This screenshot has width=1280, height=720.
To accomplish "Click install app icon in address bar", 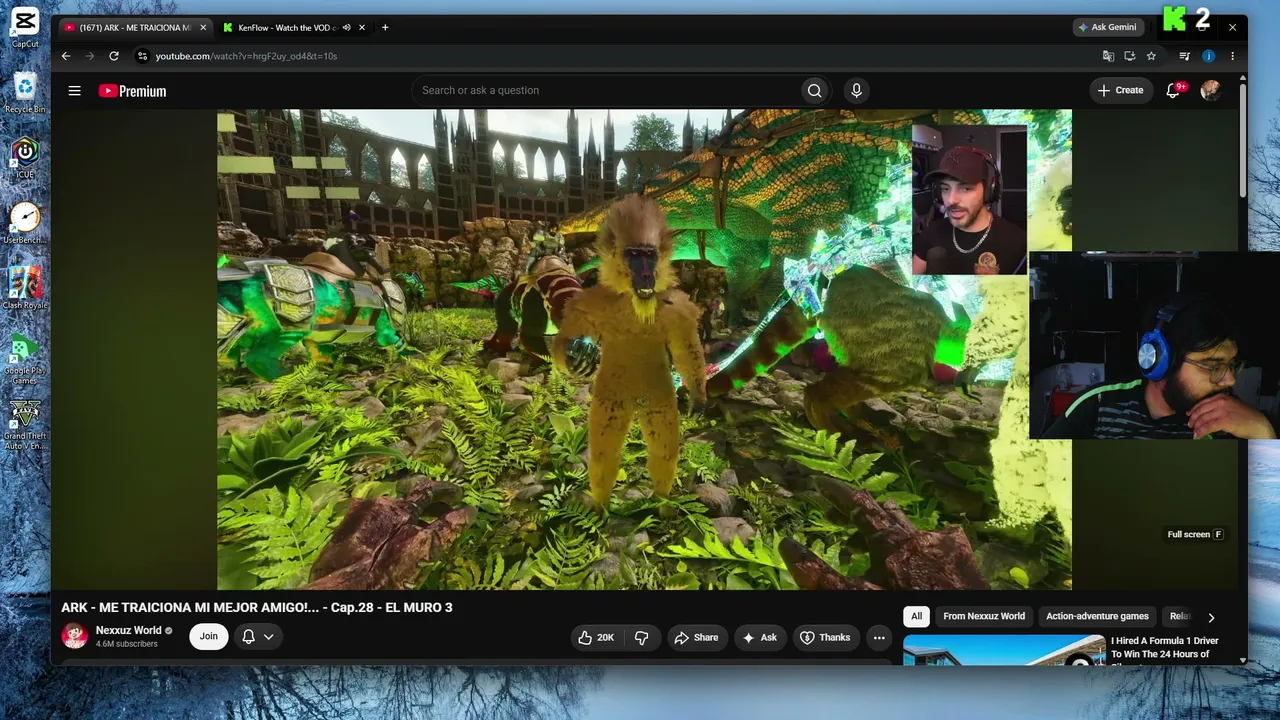I will [x=1130, y=56].
